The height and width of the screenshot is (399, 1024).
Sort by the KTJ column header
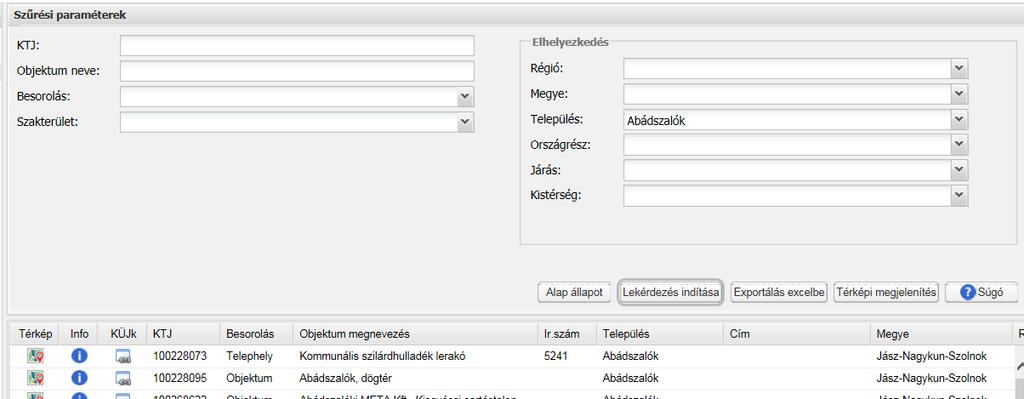(184, 334)
